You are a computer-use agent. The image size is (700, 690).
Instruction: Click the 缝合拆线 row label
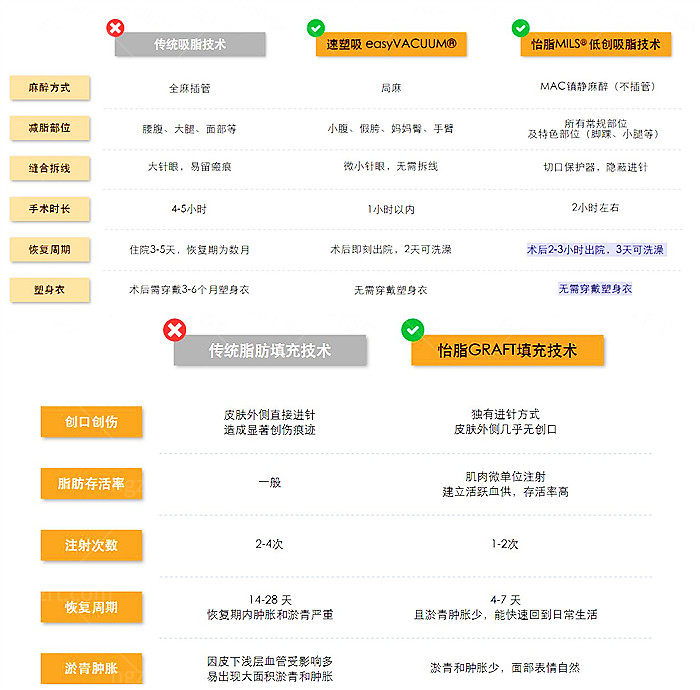pos(50,168)
